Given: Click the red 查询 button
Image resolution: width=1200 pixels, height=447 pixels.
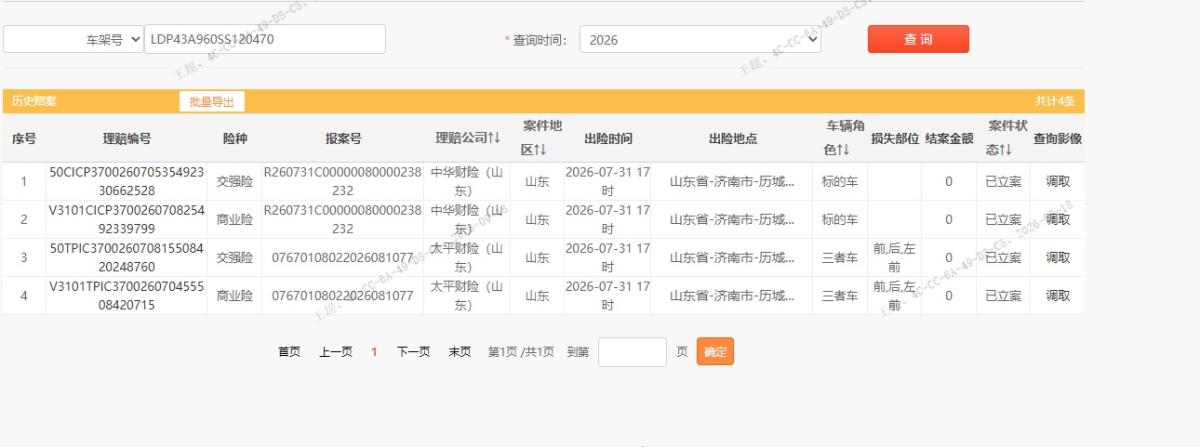Looking at the screenshot, I should (x=918, y=39).
